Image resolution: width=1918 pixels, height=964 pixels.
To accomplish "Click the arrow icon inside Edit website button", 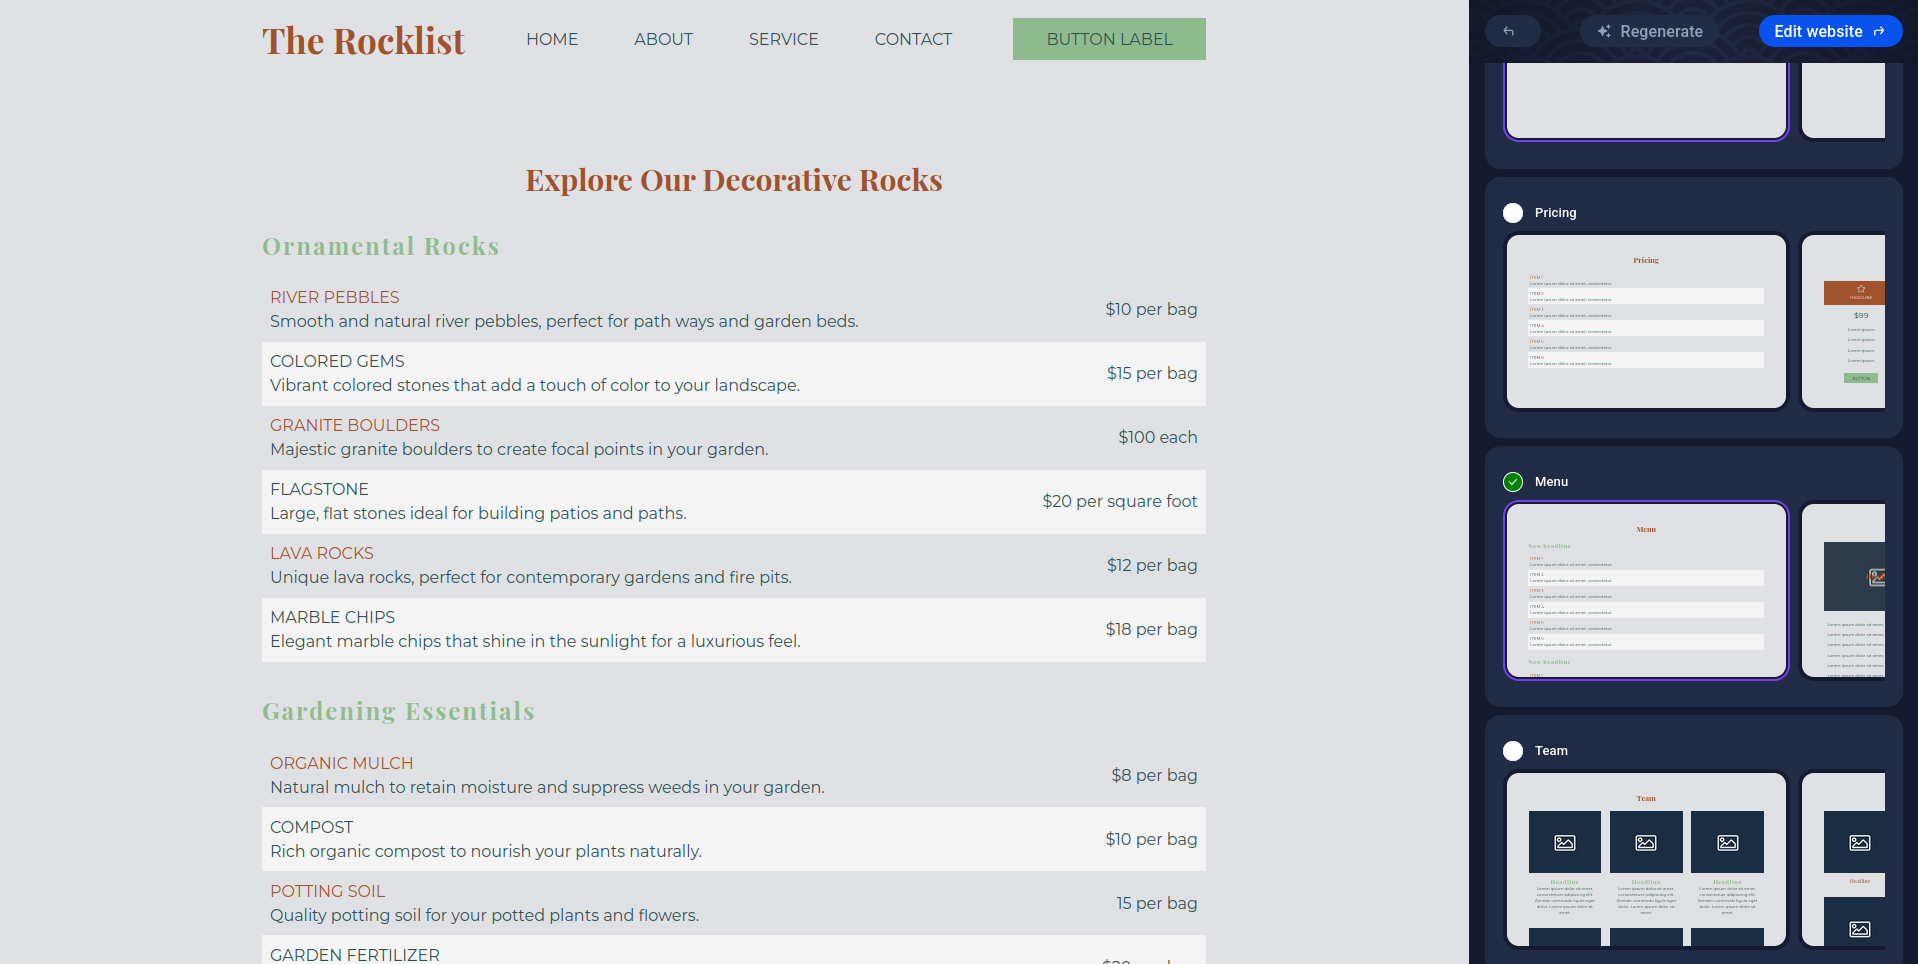I will tap(1877, 31).
